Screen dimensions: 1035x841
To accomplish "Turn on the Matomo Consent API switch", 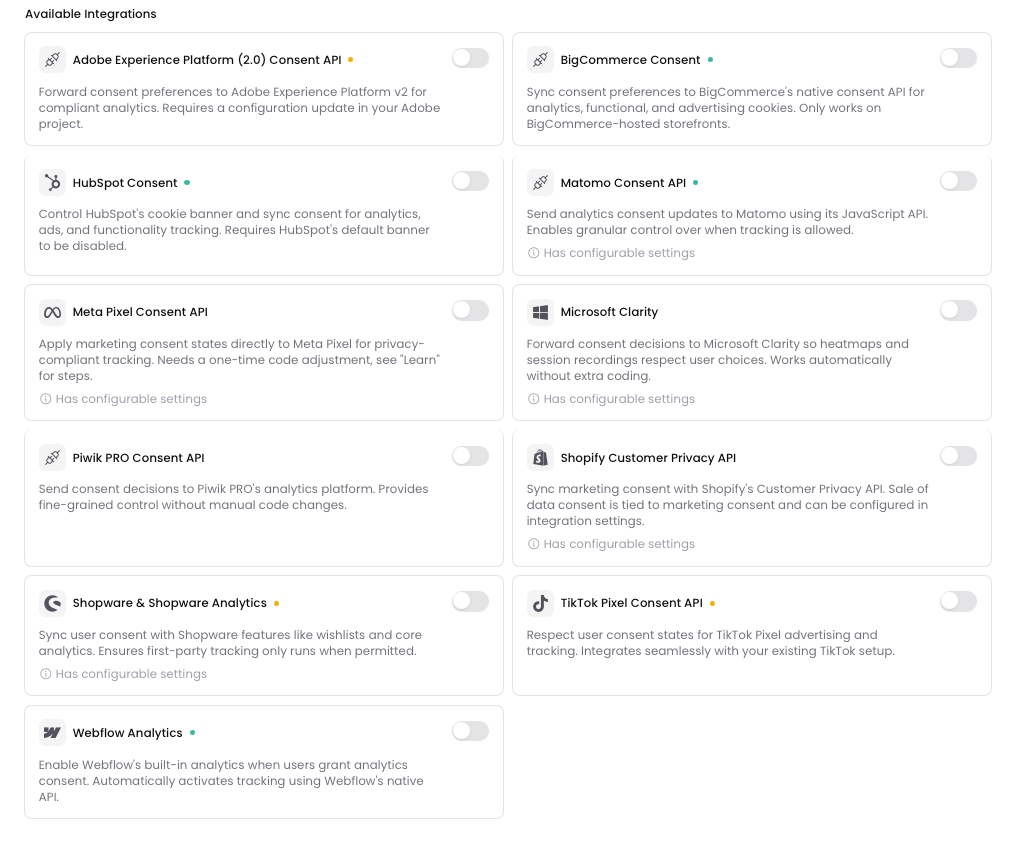I will [x=958, y=181].
